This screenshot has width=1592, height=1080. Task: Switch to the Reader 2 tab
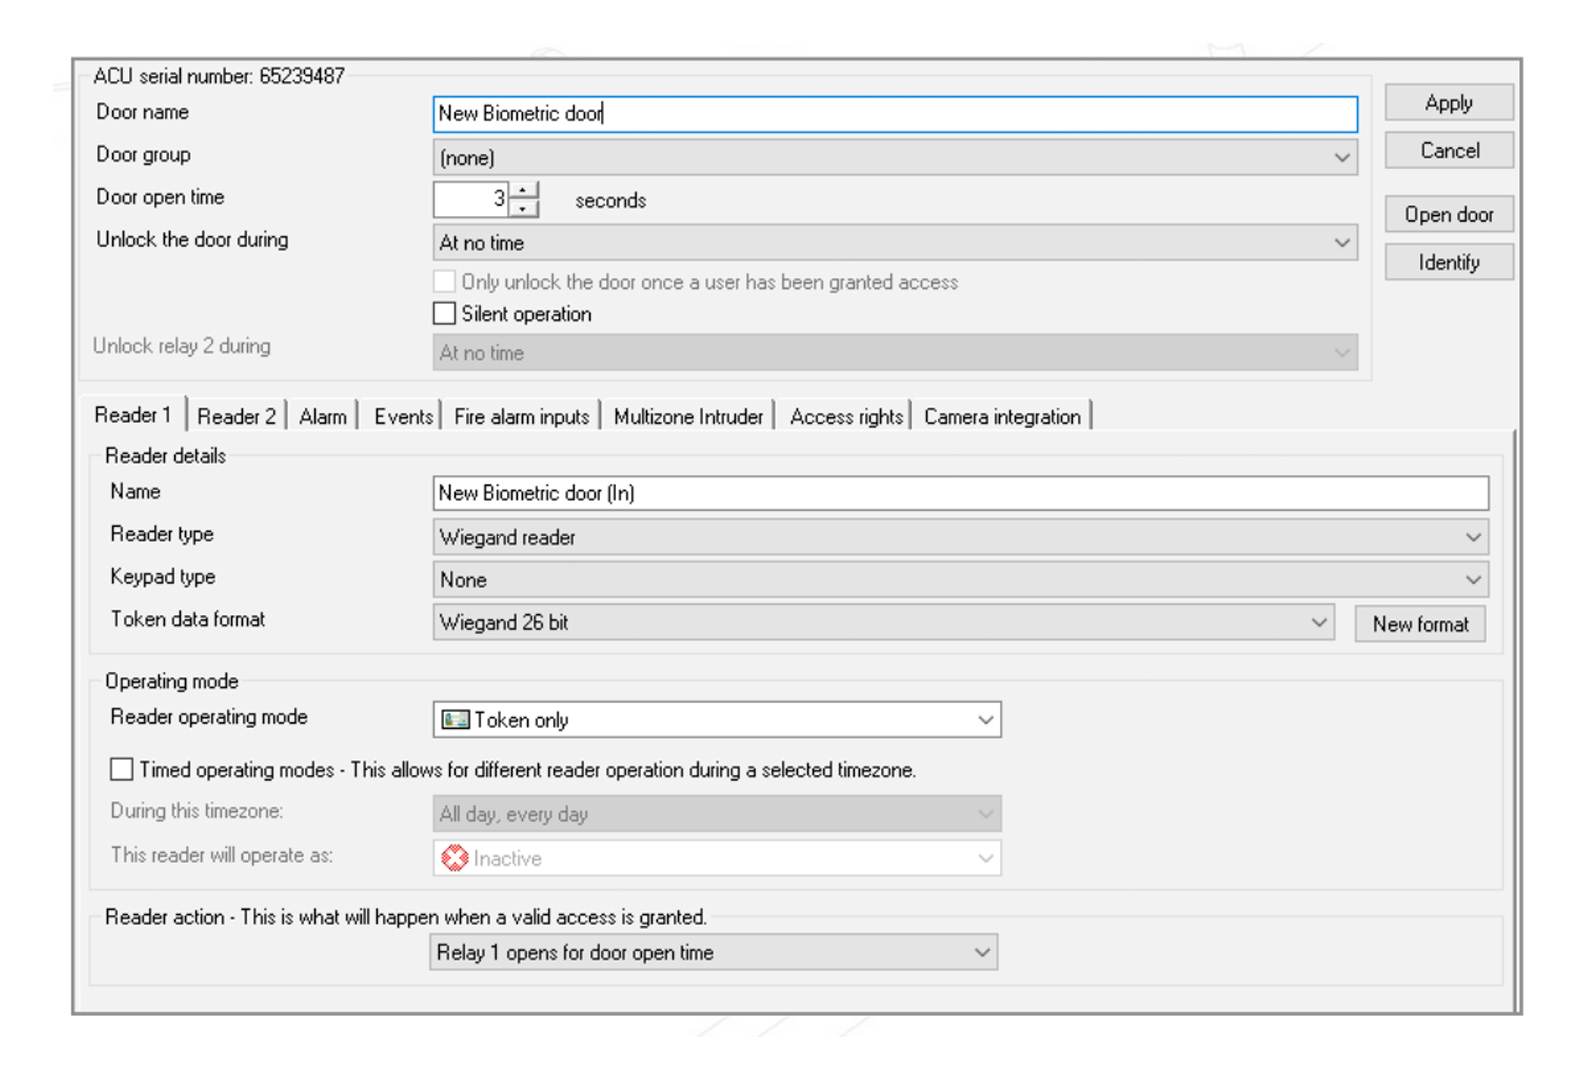236,416
